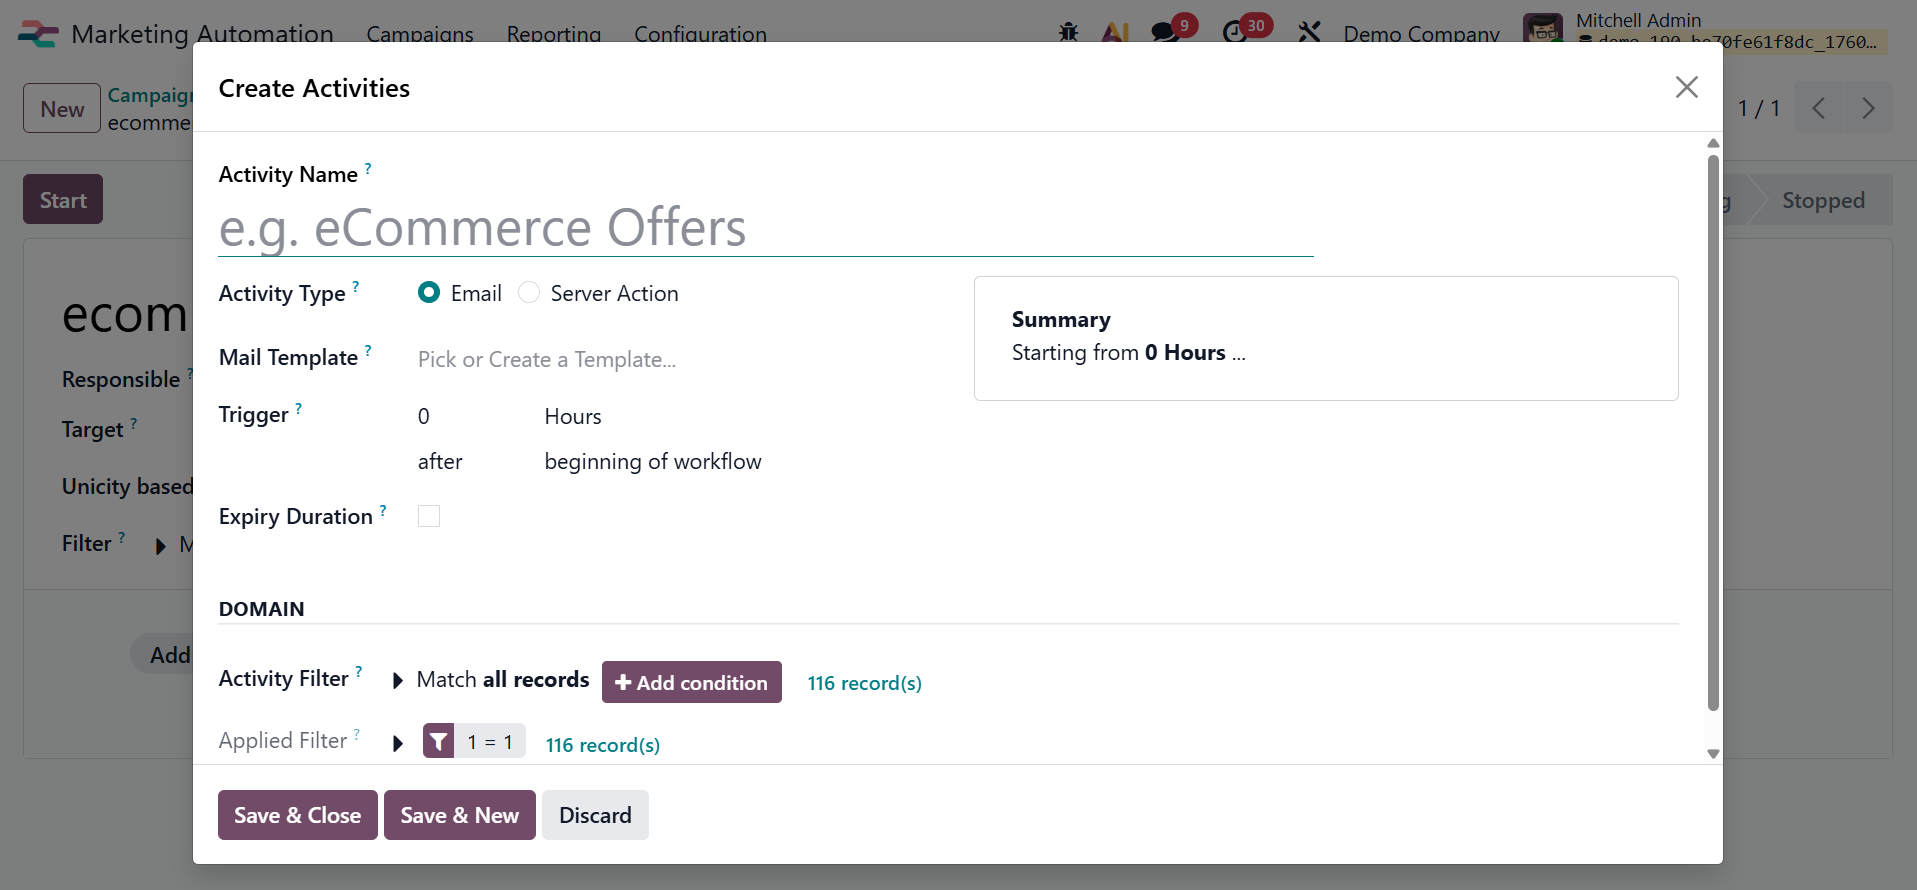Open the Campaigns menu
The width and height of the screenshot is (1917, 890).
point(420,34)
